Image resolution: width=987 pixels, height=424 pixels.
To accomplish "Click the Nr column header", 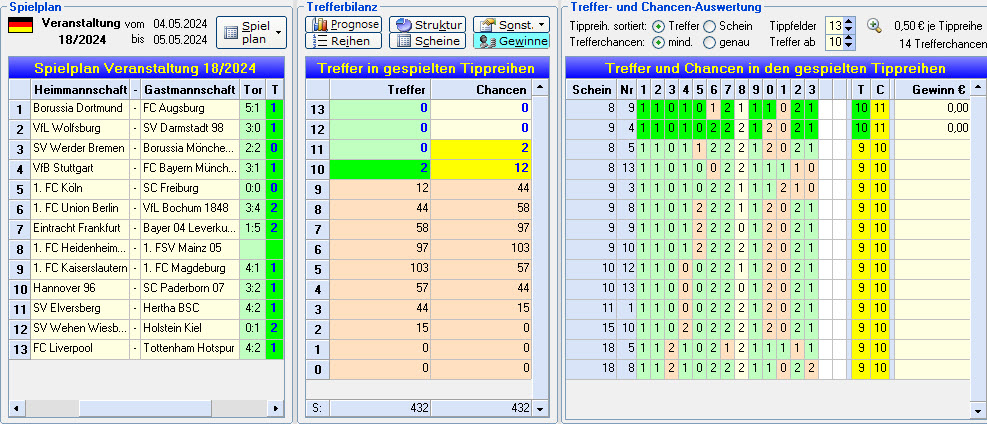I will coord(626,89).
